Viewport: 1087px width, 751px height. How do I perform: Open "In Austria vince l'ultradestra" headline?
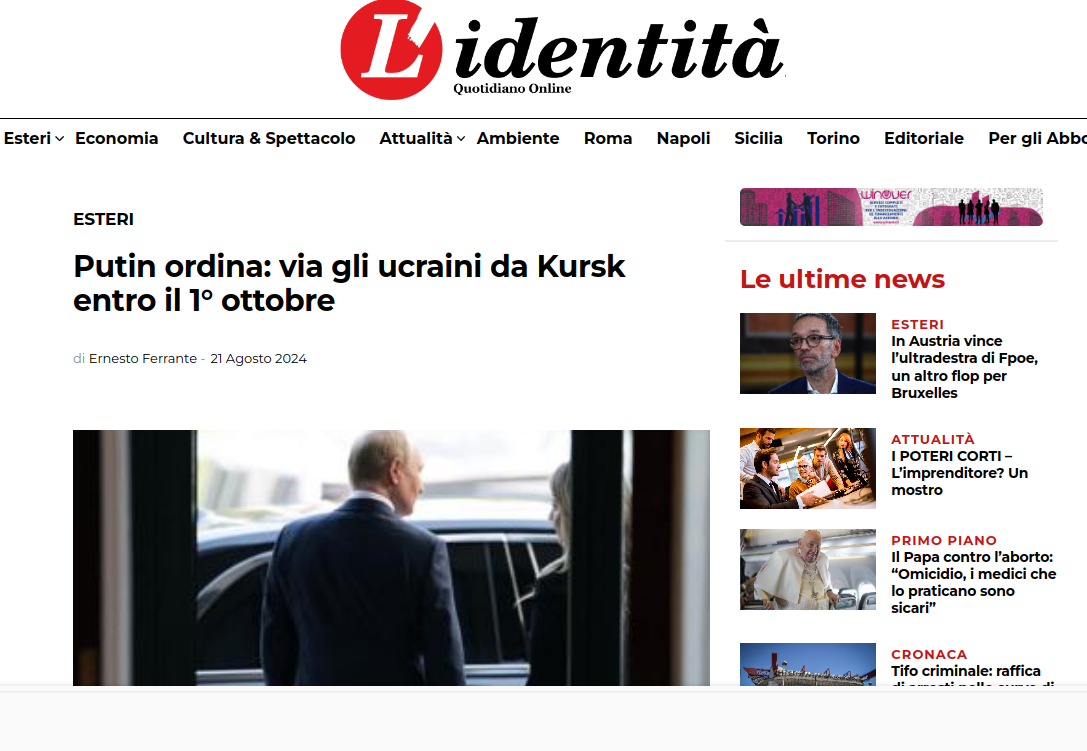tap(964, 367)
